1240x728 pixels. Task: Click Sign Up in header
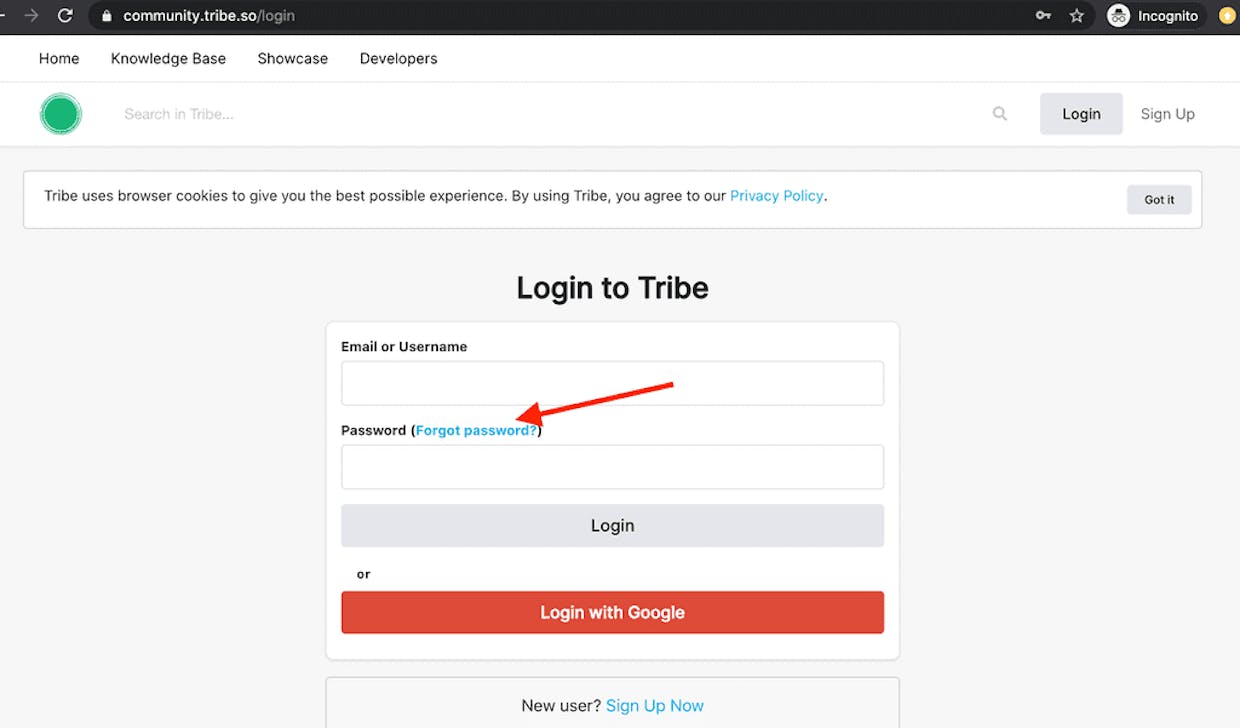pyautogui.click(x=1168, y=114)
